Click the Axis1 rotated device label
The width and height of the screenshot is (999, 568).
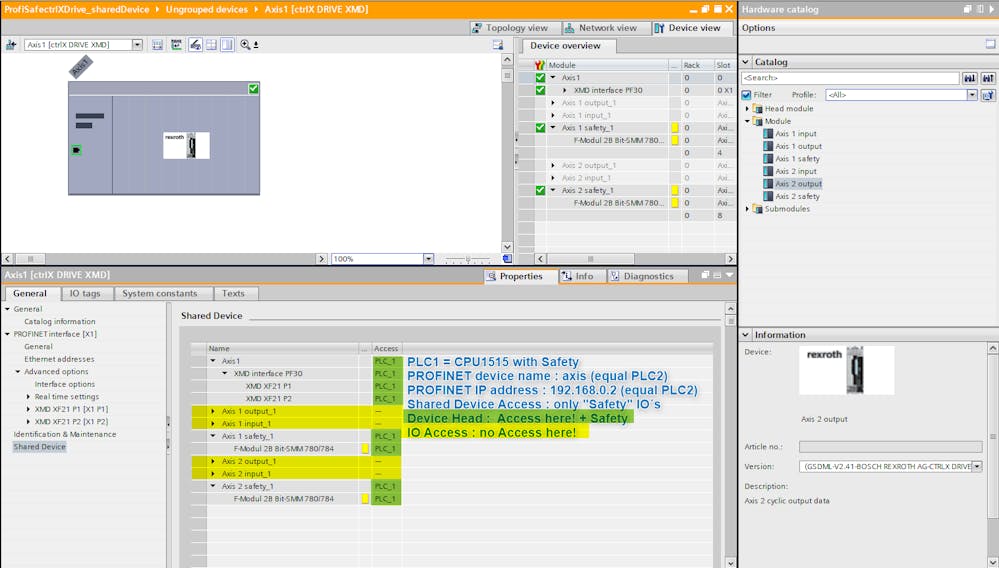click(x=80, y=67)
